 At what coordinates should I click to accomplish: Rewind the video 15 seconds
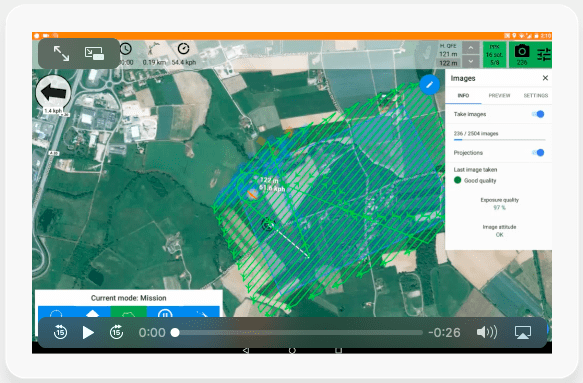pyautogui.click(x=60, y=332)
